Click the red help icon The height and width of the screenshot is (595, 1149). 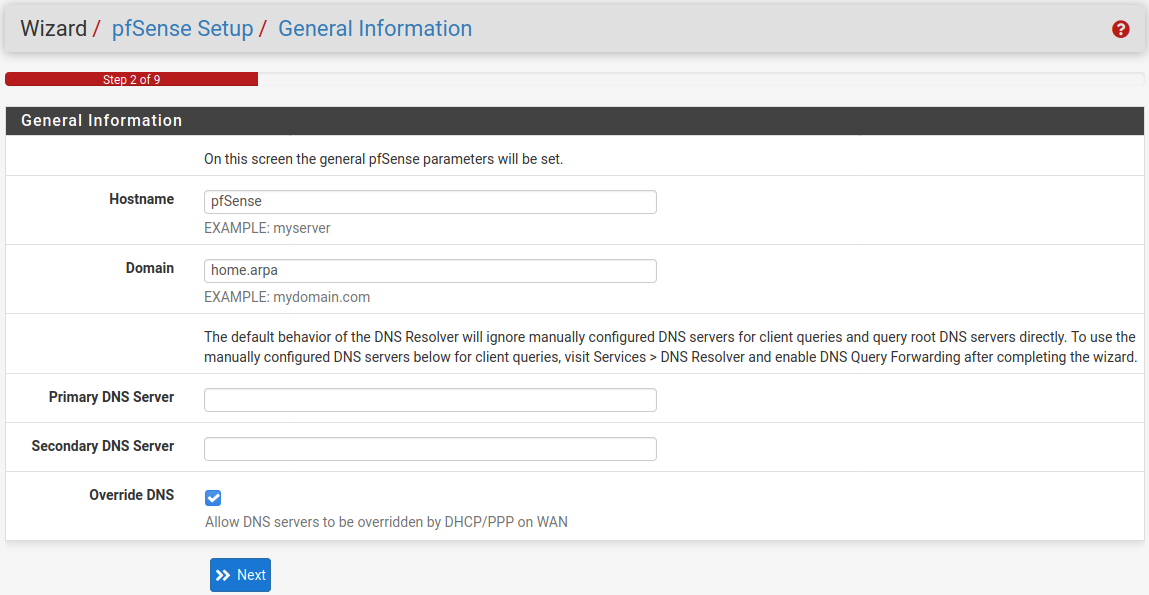1120,29
